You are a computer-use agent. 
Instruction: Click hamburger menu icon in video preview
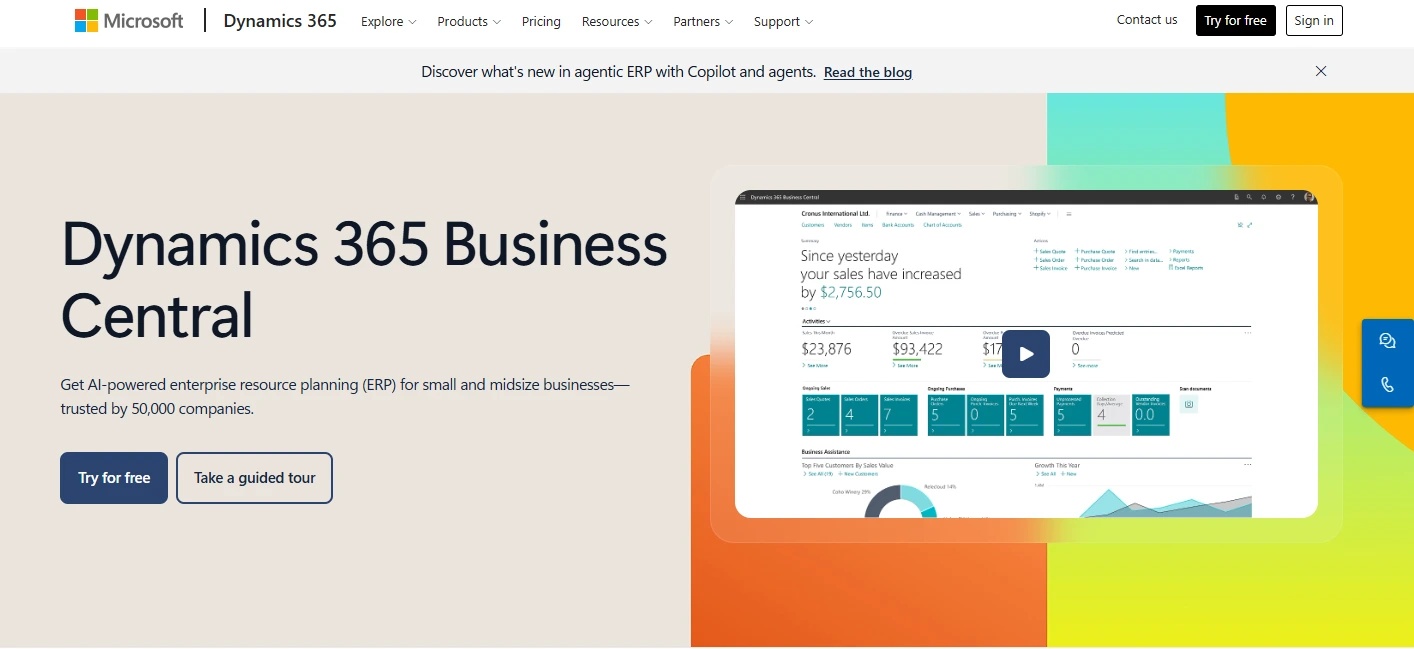pos(742,197)
